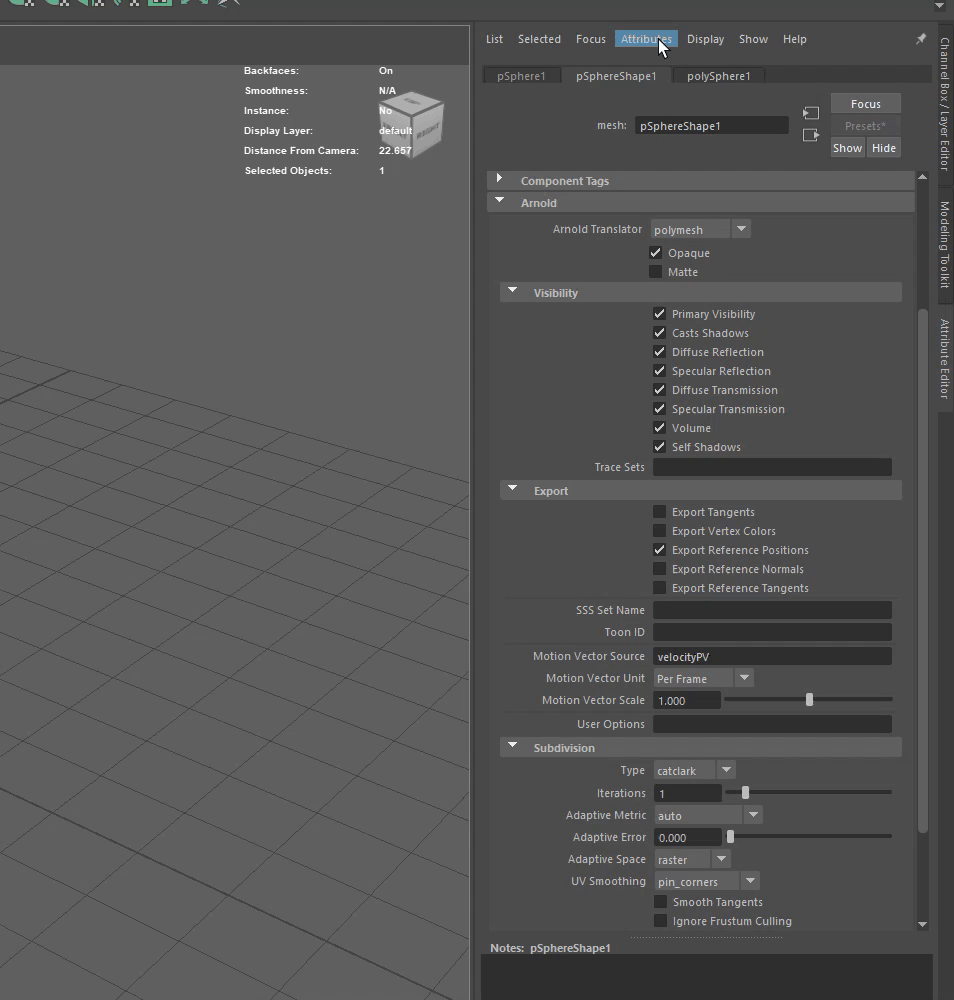
Task: Enable the Matte checkbox
Action: (x=655, y=272)
